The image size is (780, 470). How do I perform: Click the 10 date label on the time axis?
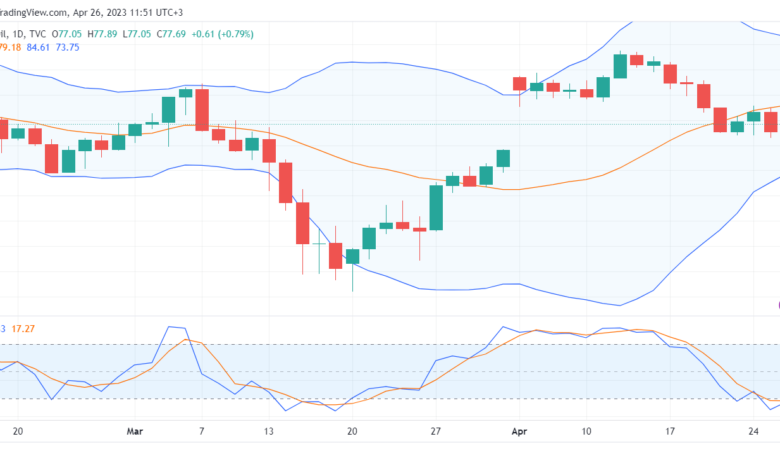pyautogui.click(x=586, y=431)
